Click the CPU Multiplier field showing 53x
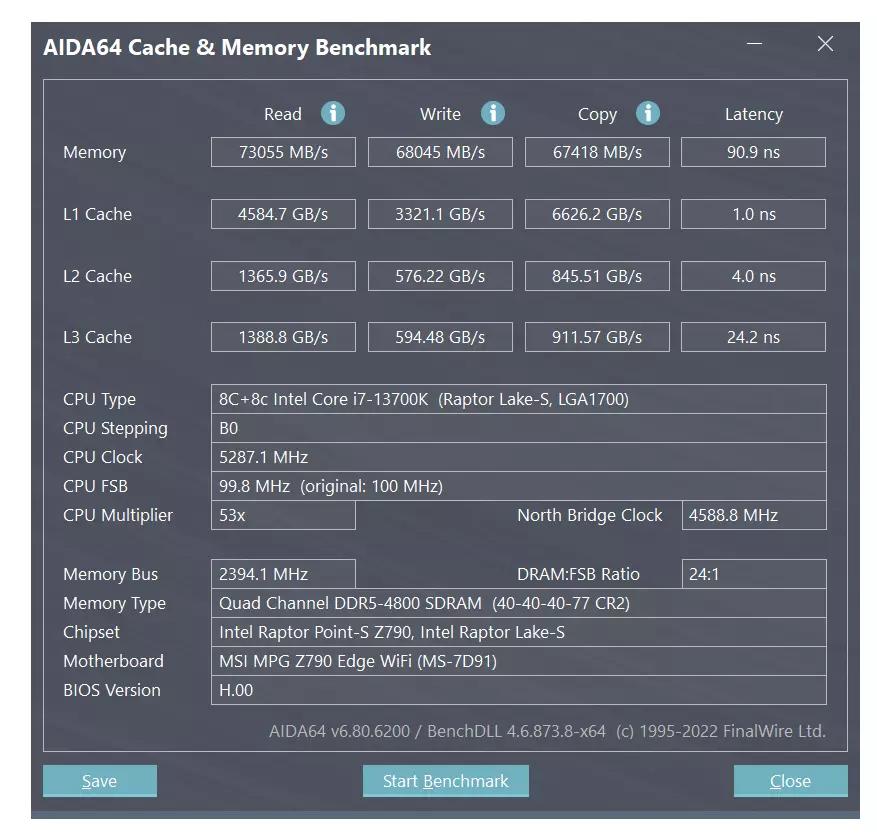 283,515
